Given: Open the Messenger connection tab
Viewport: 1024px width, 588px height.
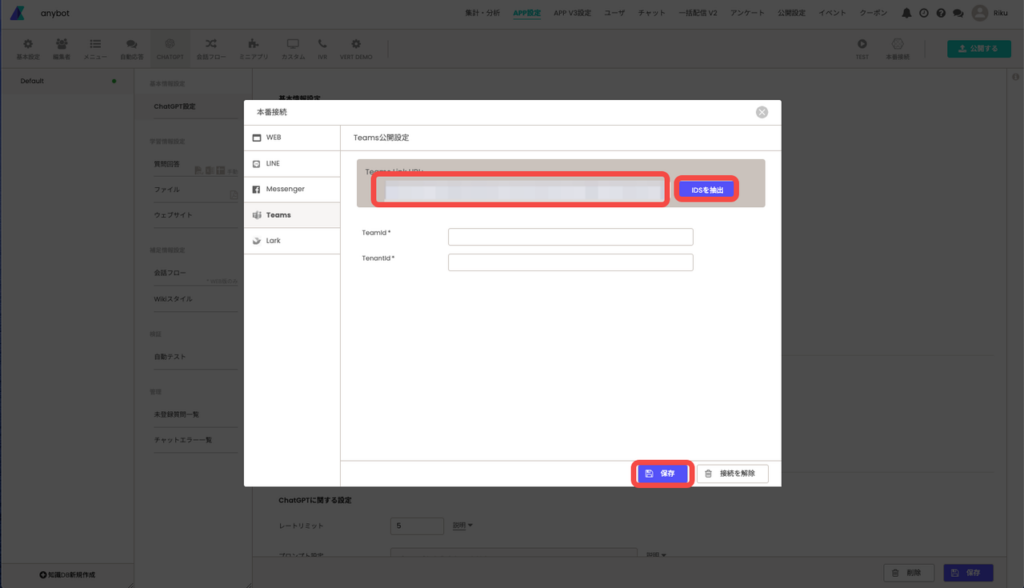Looking at the screenshot, I should 292,189.
